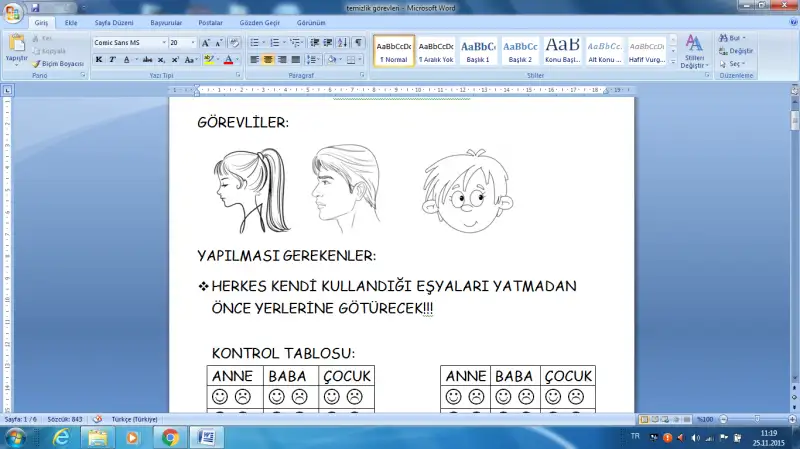The height and width of the screenshot is (449, 800).
Task: Click the grow font size icon
Action: pyautogui.click(x=205, y=43)
